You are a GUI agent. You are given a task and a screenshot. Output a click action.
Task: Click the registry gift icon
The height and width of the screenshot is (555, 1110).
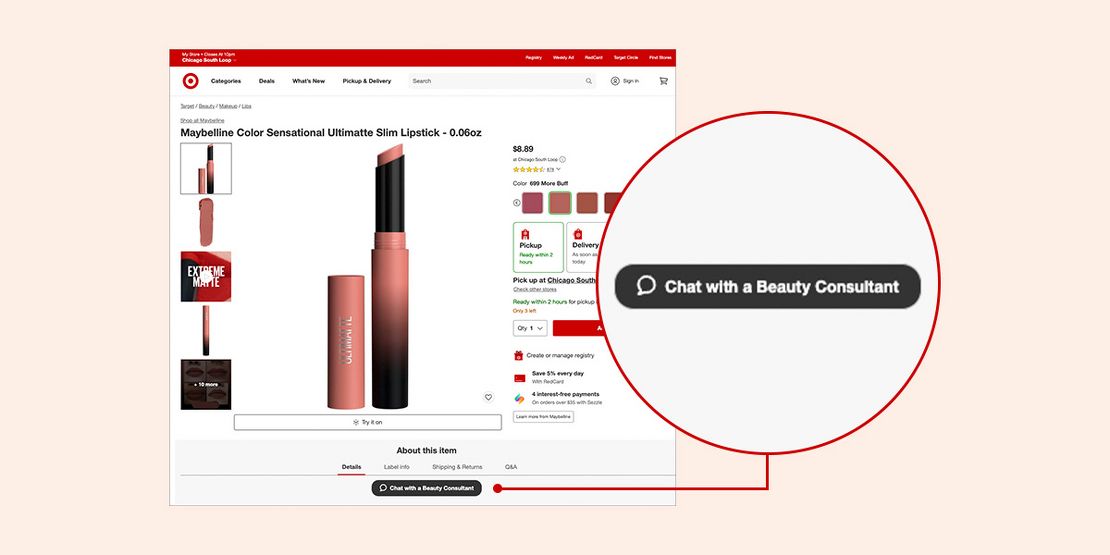(x=519, y=355)
